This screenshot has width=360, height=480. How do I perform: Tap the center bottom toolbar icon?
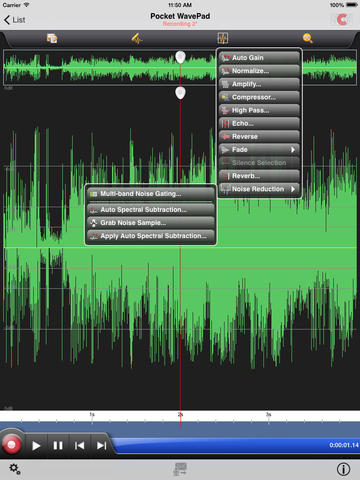(x=180, y=469)
